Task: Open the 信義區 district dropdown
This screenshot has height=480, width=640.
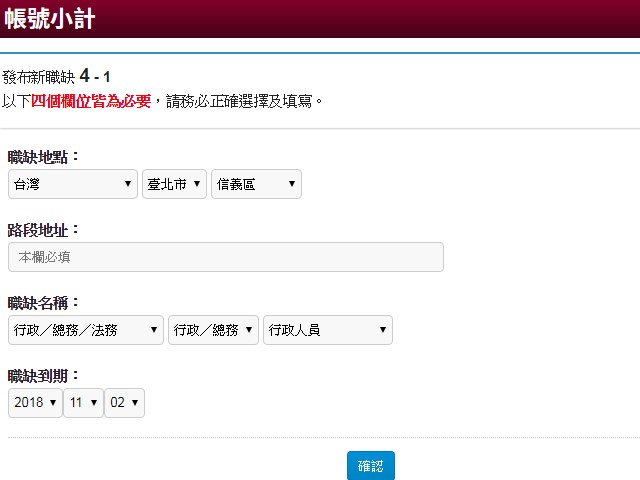Action: [256, 184]
